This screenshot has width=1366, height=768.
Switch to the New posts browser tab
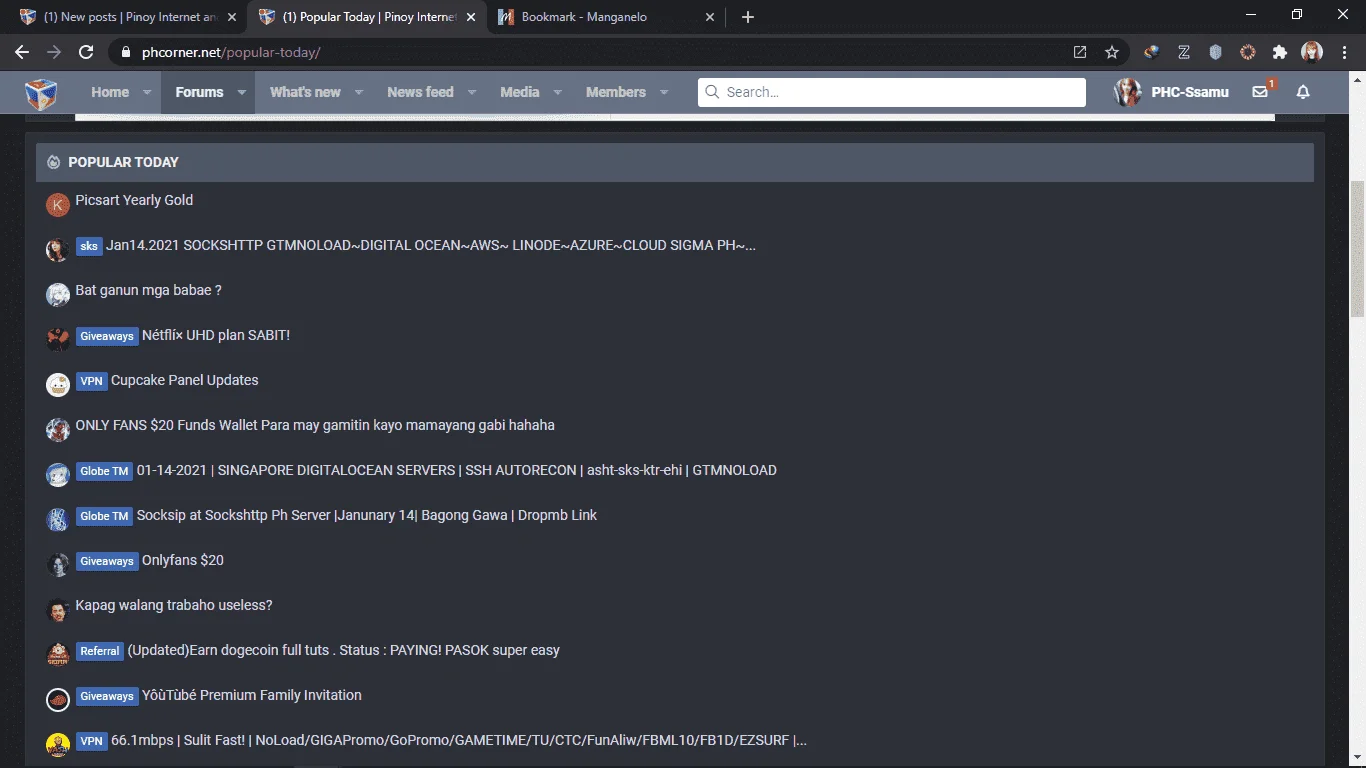pos(126,17)
